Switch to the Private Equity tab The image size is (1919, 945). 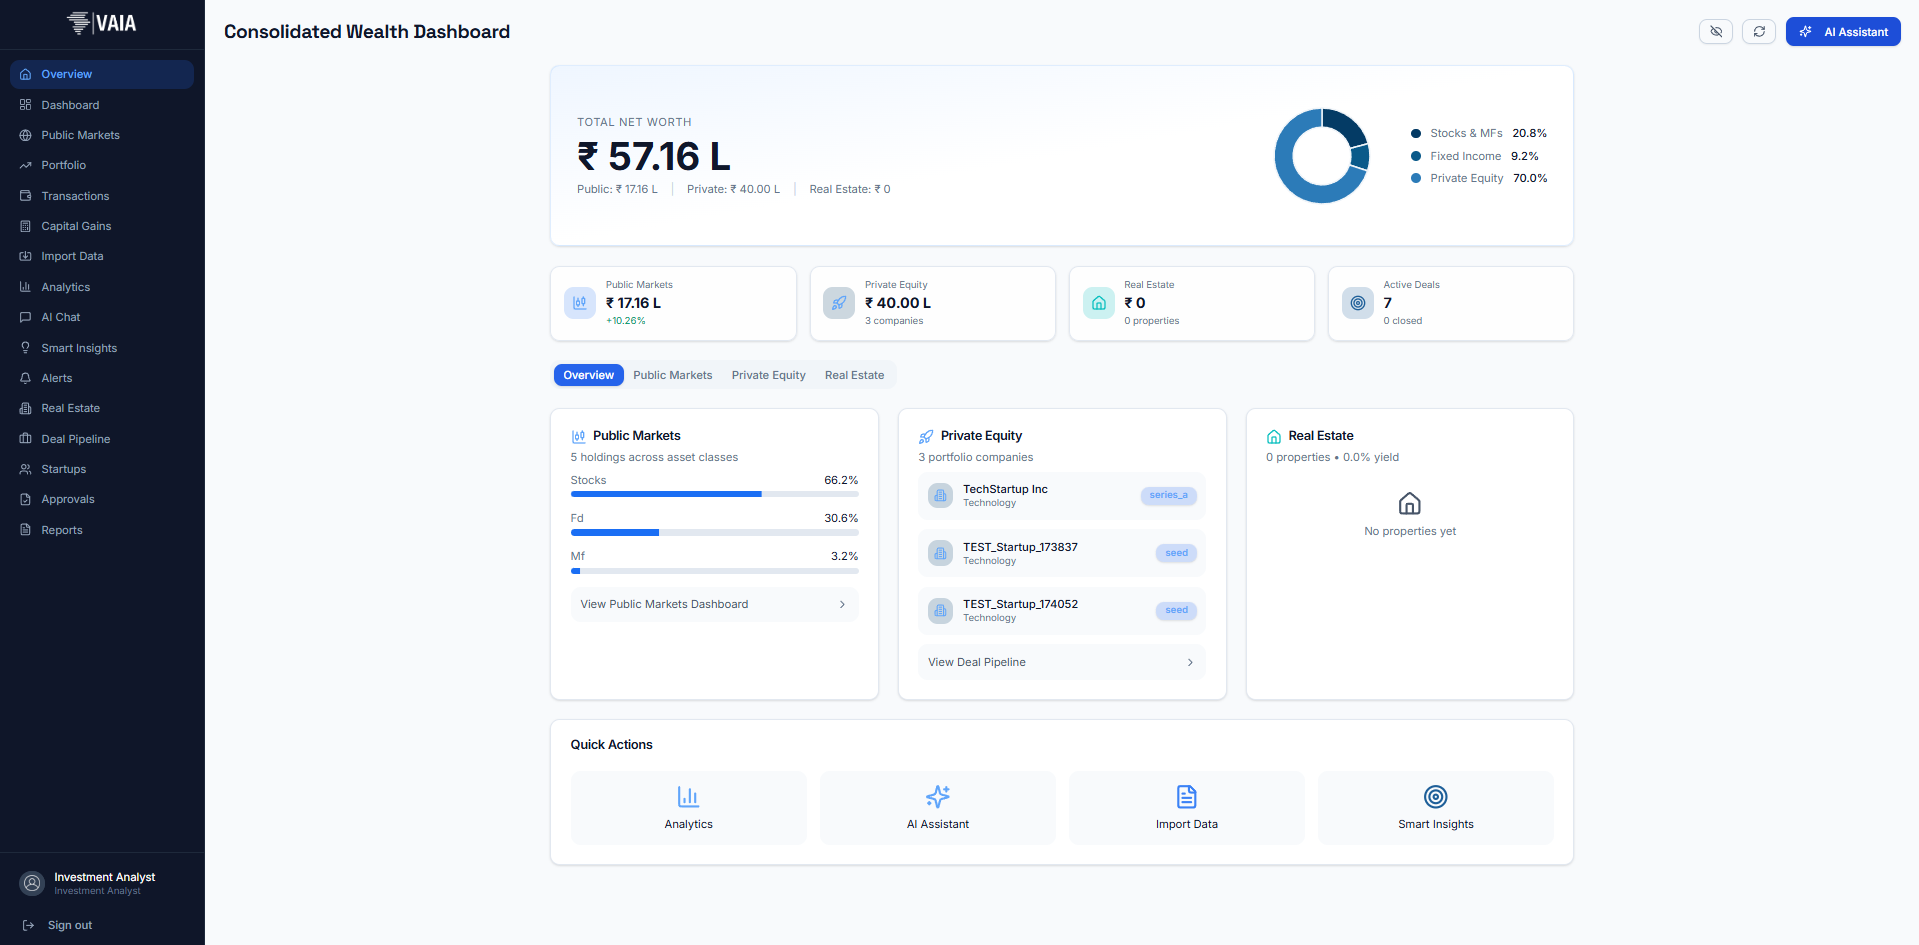[768, 376]
